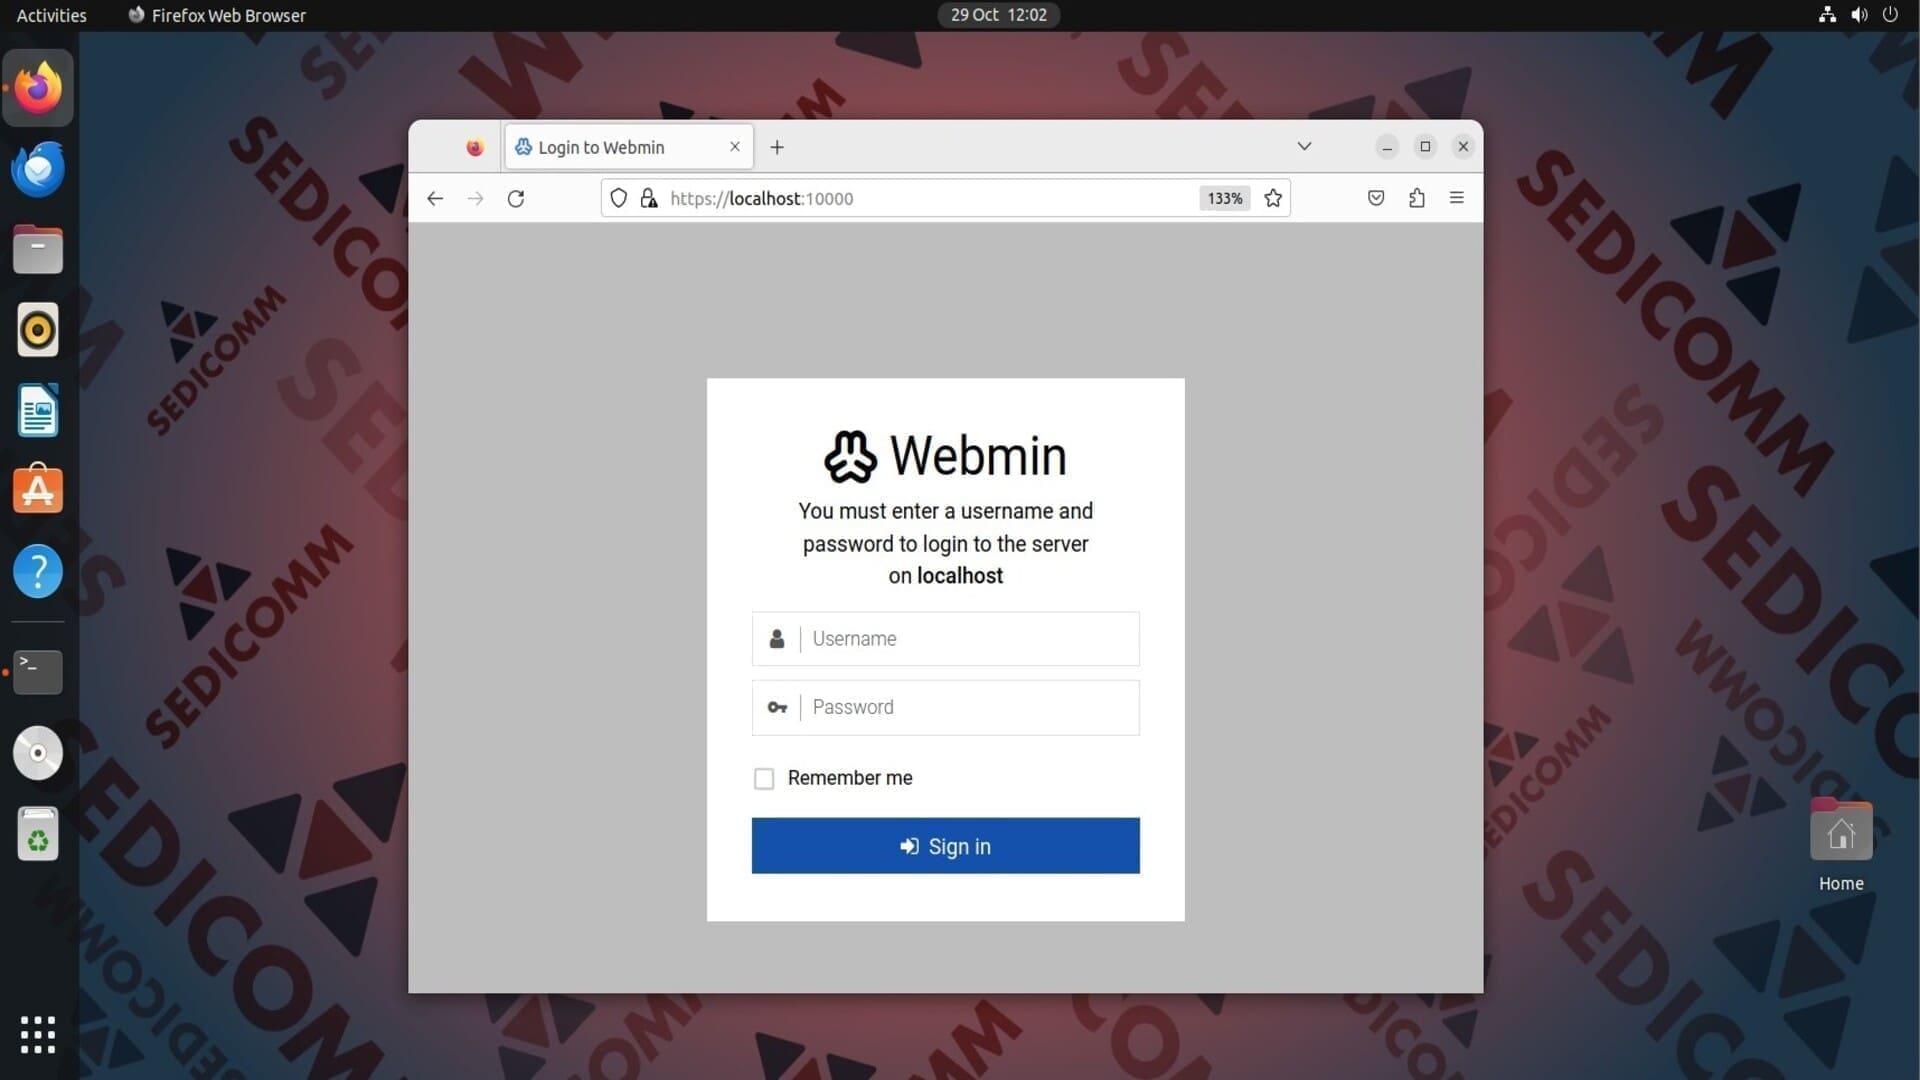Image resolution: width=1920 pixels, height=1080 pixels.
Task: Open the Activities overview
Action: point(52,15)
